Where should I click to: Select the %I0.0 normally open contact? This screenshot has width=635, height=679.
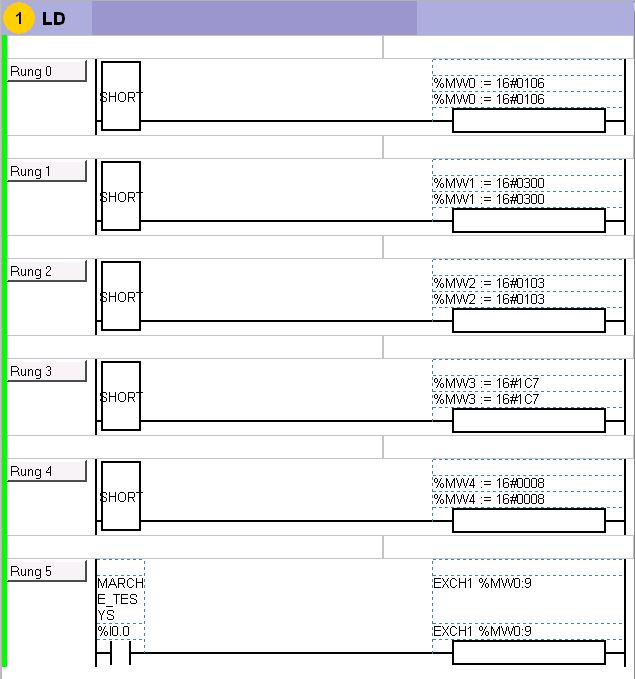(x=121, y=653)
